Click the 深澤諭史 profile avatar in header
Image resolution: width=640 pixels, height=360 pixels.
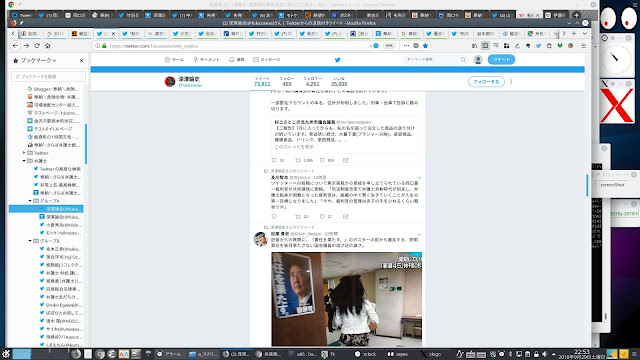[170, 82]
